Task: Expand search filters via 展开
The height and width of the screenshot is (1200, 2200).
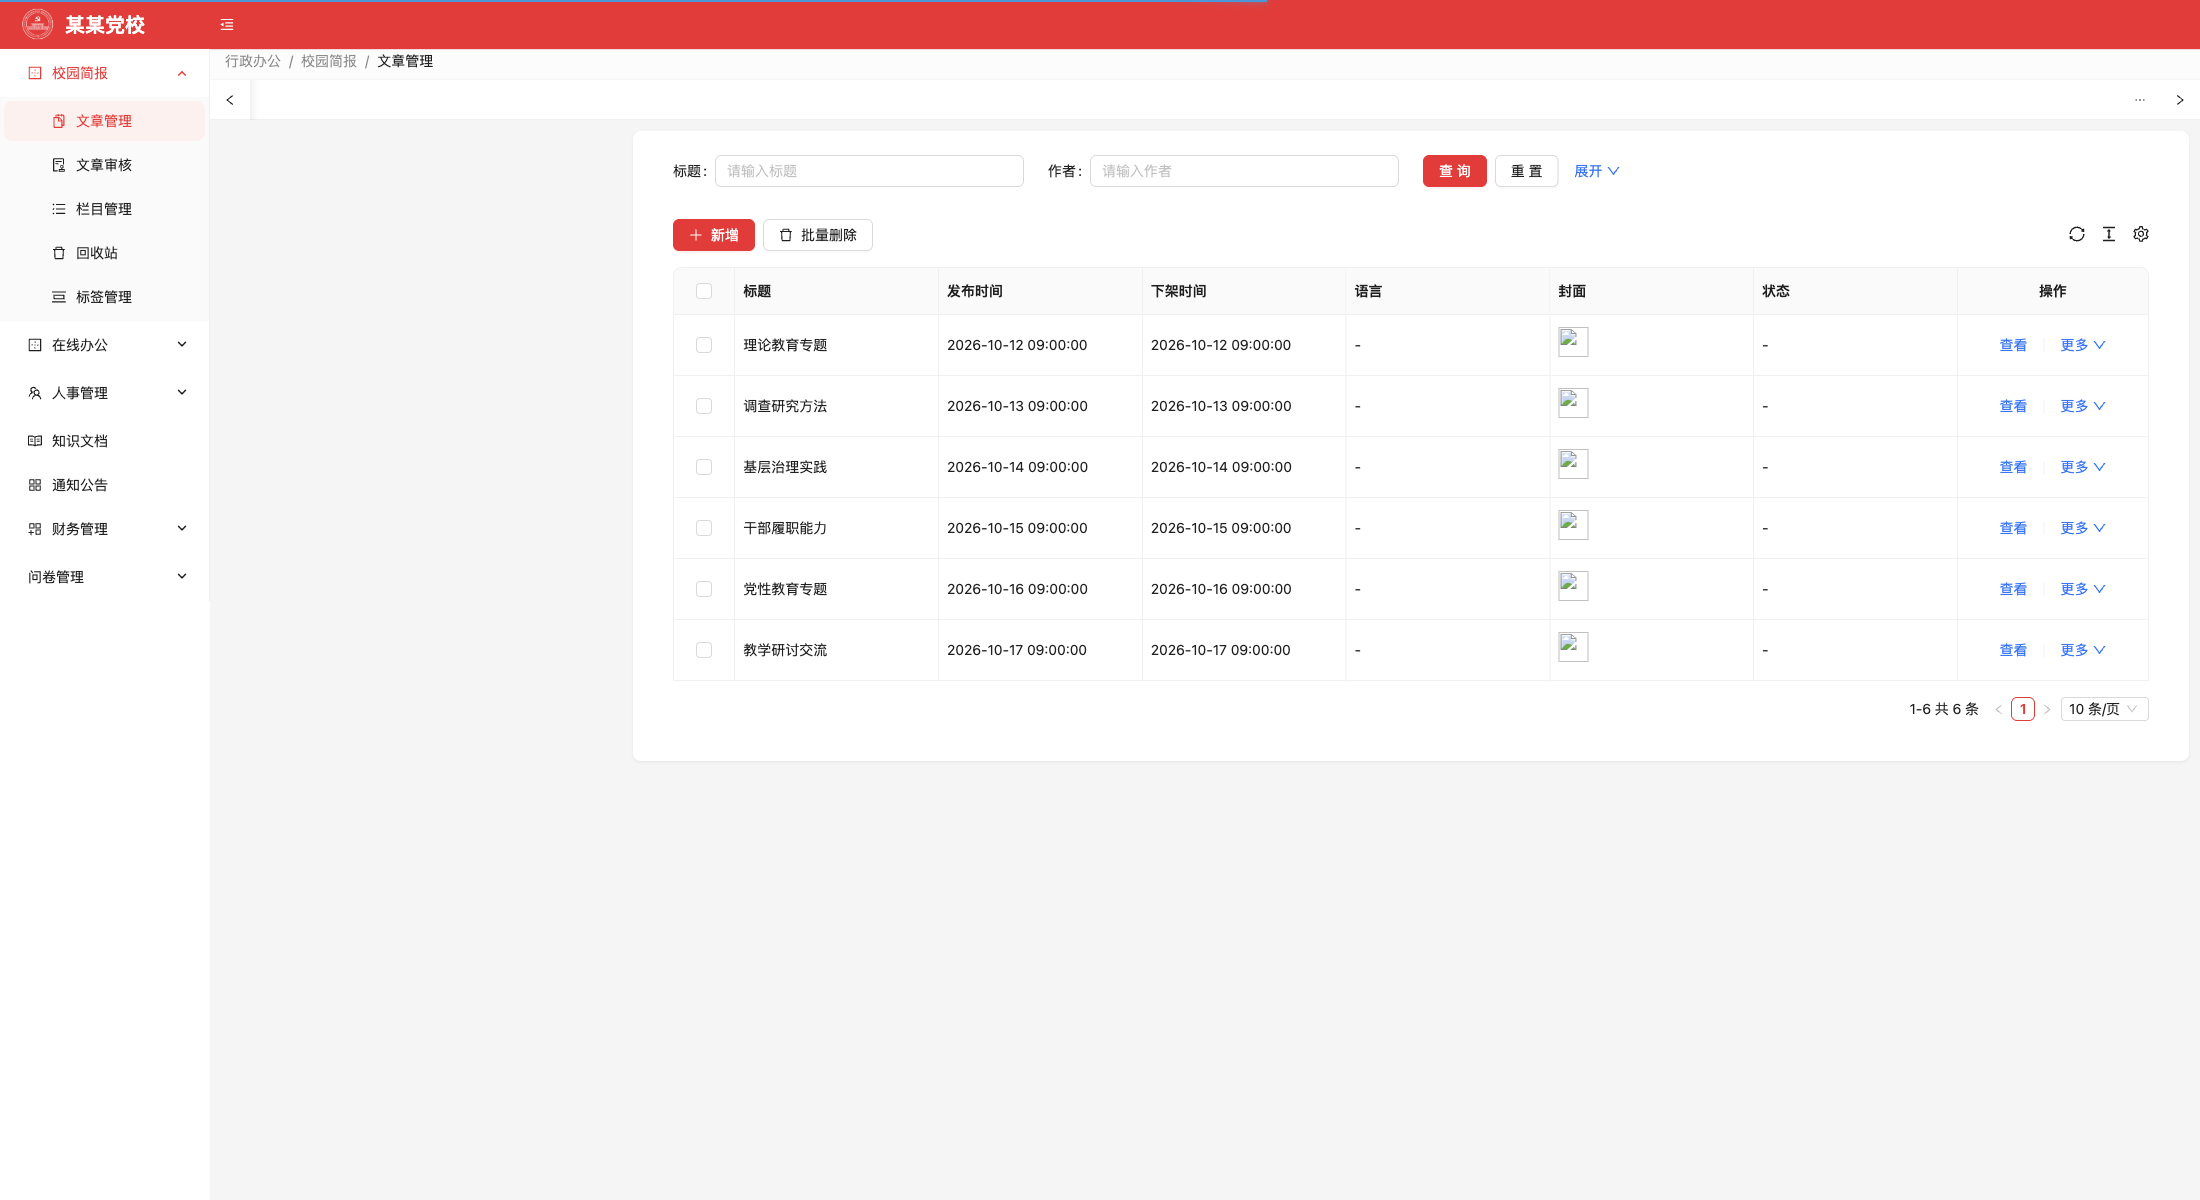Action: click(1596, 171)
